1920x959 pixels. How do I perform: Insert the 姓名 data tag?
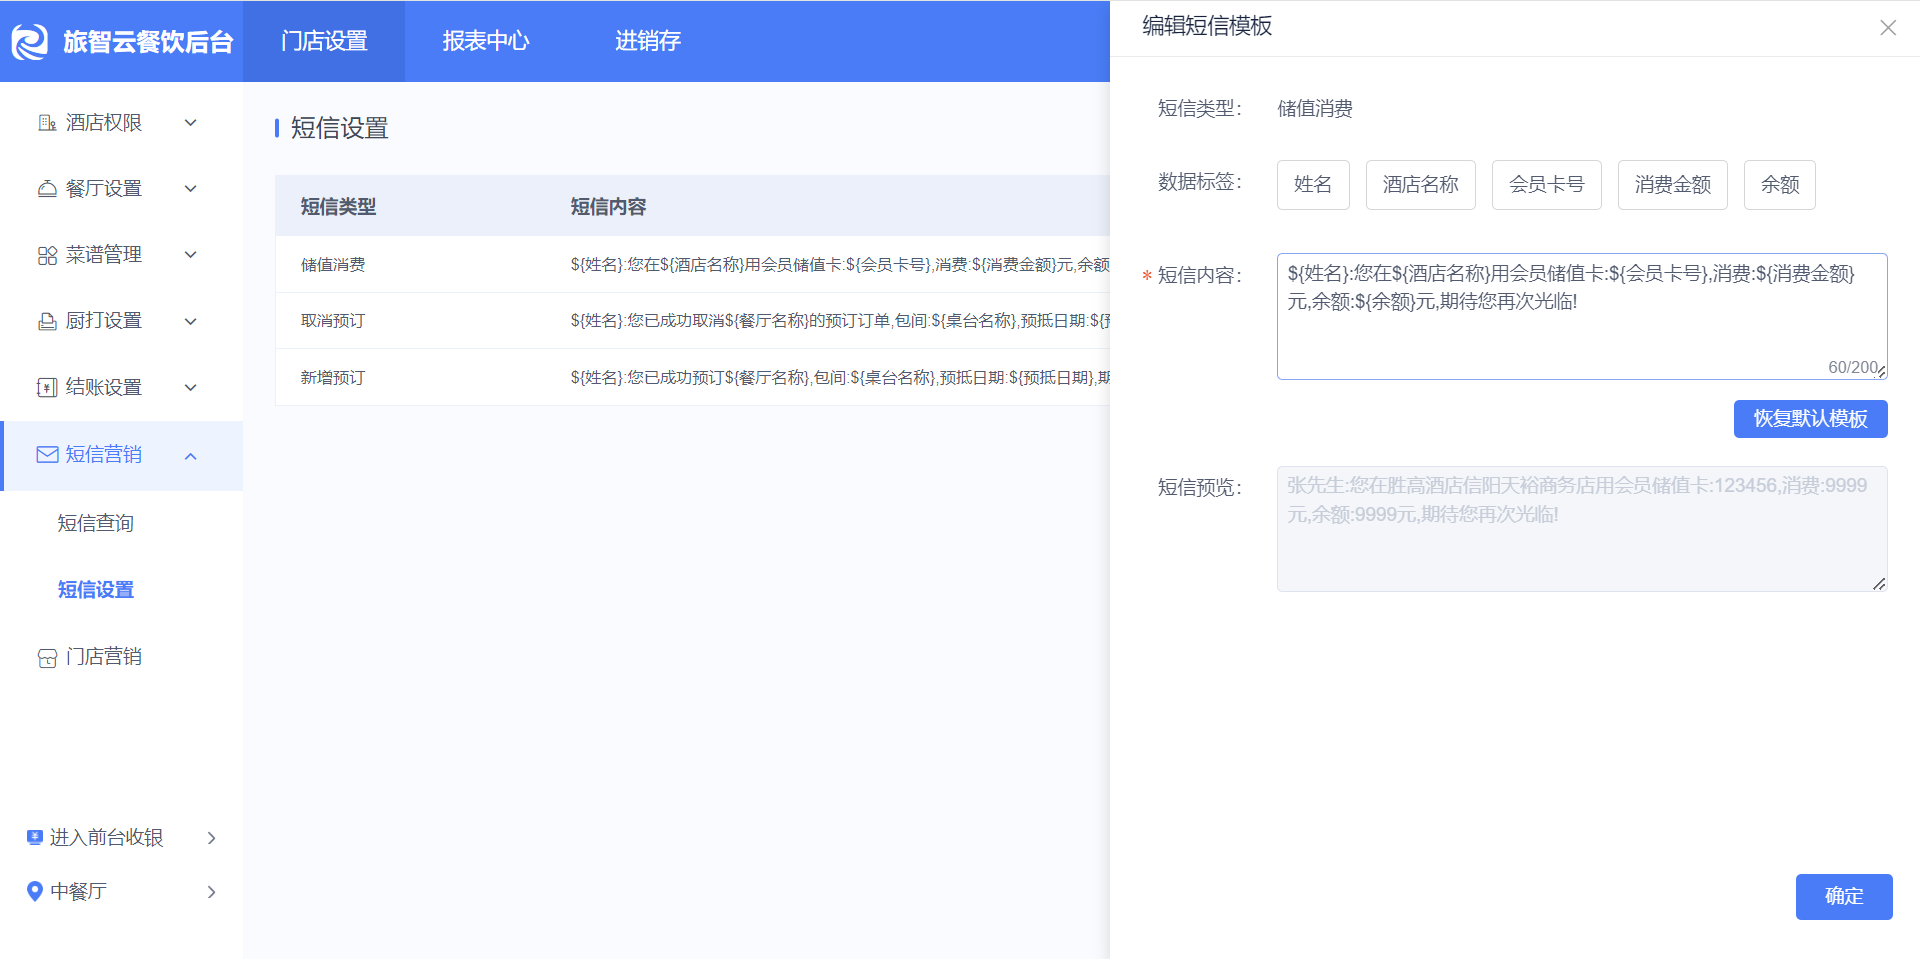[1313, 185]
